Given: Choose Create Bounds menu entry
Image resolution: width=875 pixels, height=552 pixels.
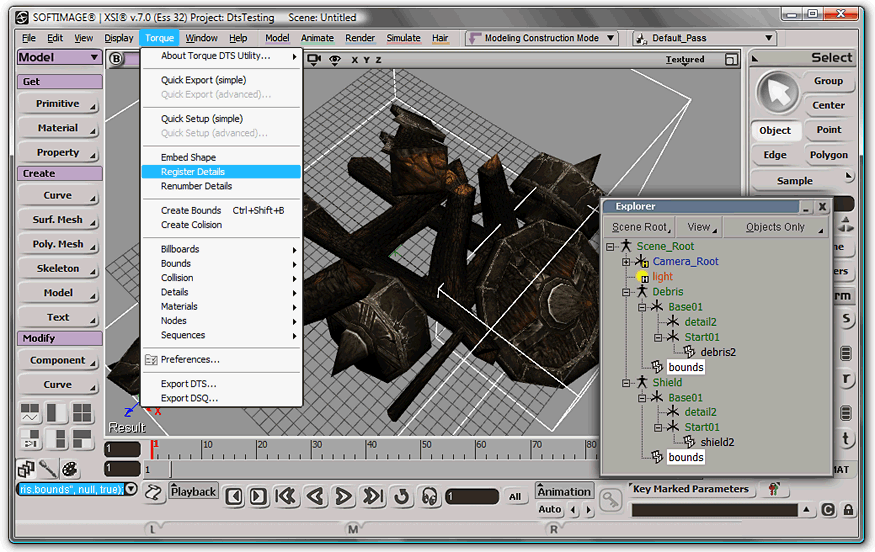Looking at the screenshot, I should pyautogui.click(x=221, y=210).
